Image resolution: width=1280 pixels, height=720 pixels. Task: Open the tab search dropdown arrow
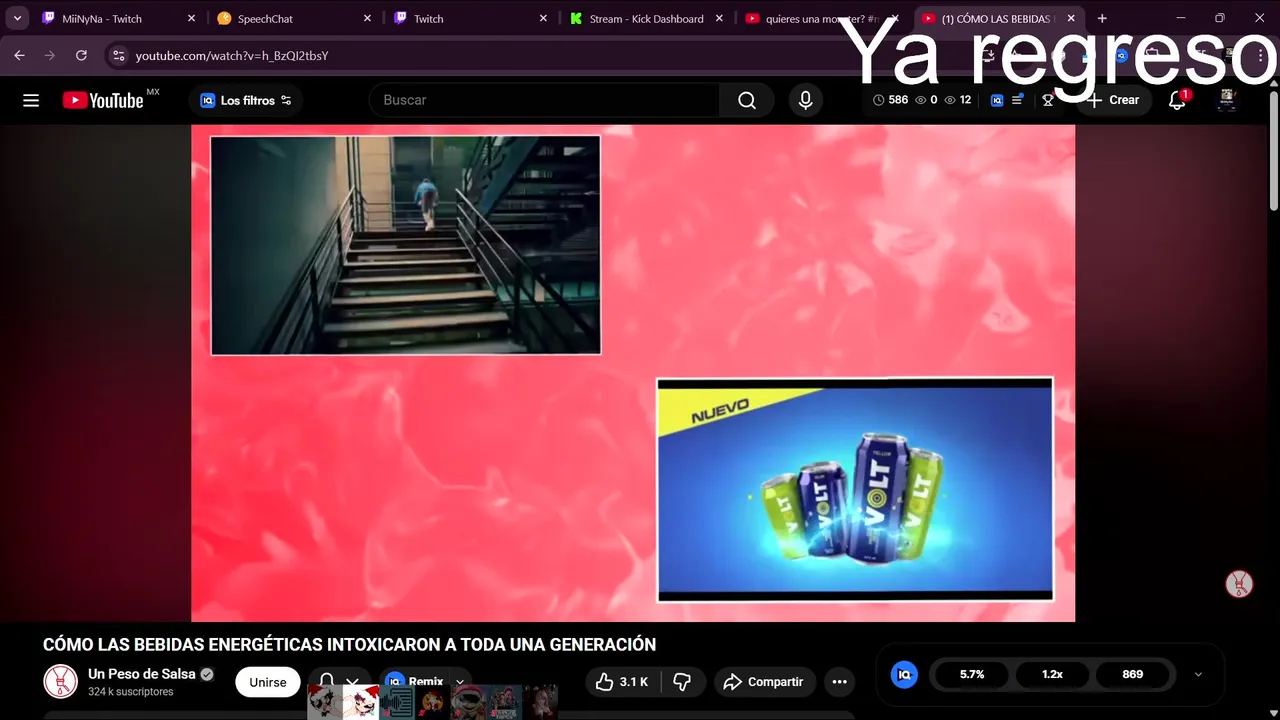(x=17, y=18)
